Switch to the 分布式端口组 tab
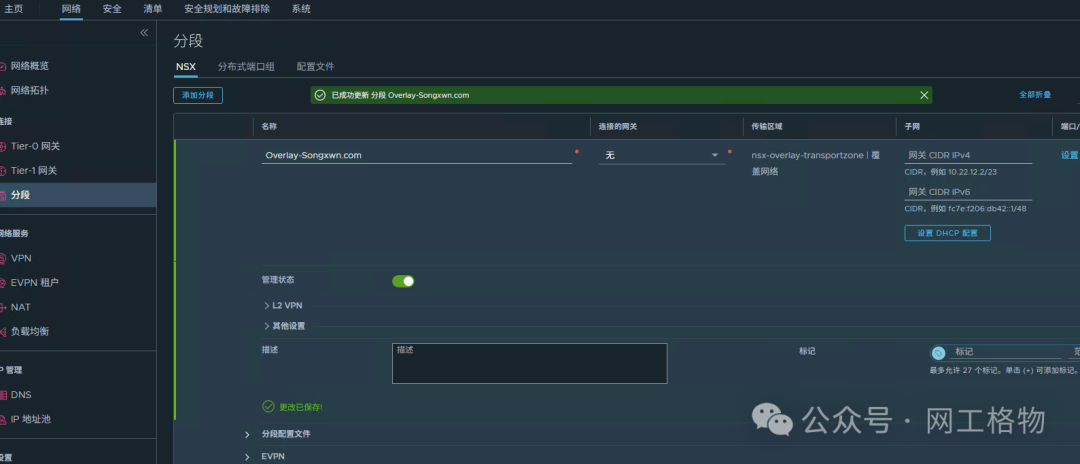The height and width of the screenshot is (464, 1080). click(x=246, y=67)
